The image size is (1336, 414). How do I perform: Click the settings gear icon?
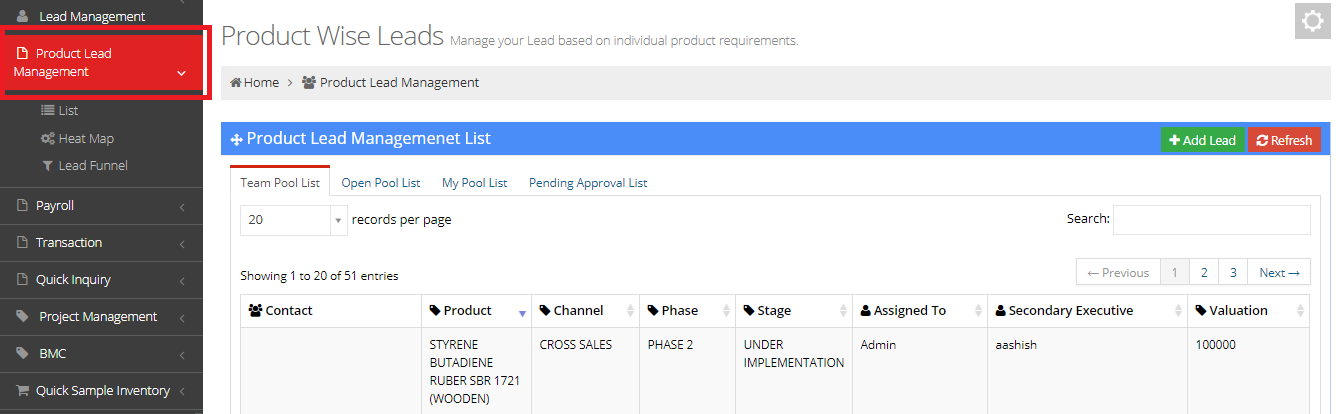point(1312,21)
